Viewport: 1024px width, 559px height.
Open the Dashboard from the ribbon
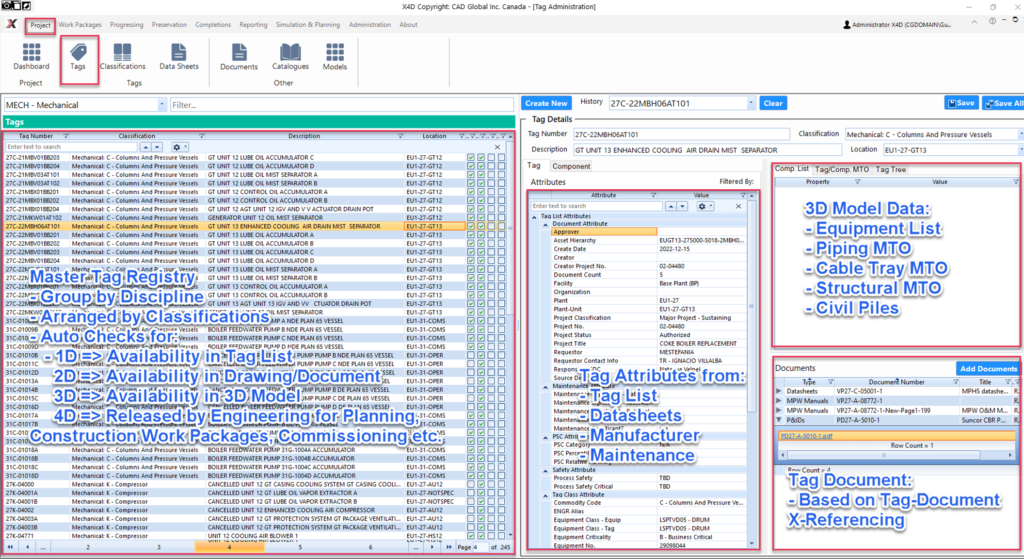pos(31,58)
